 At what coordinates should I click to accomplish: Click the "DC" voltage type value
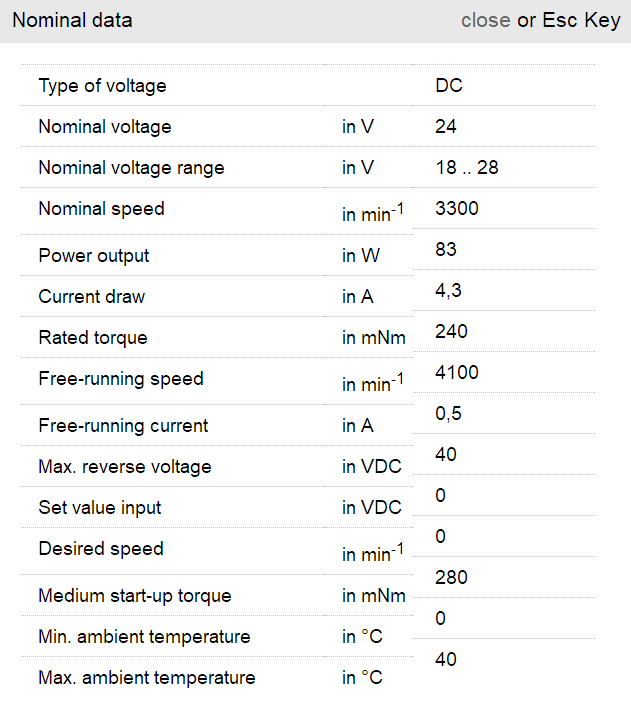pos(449,86)
